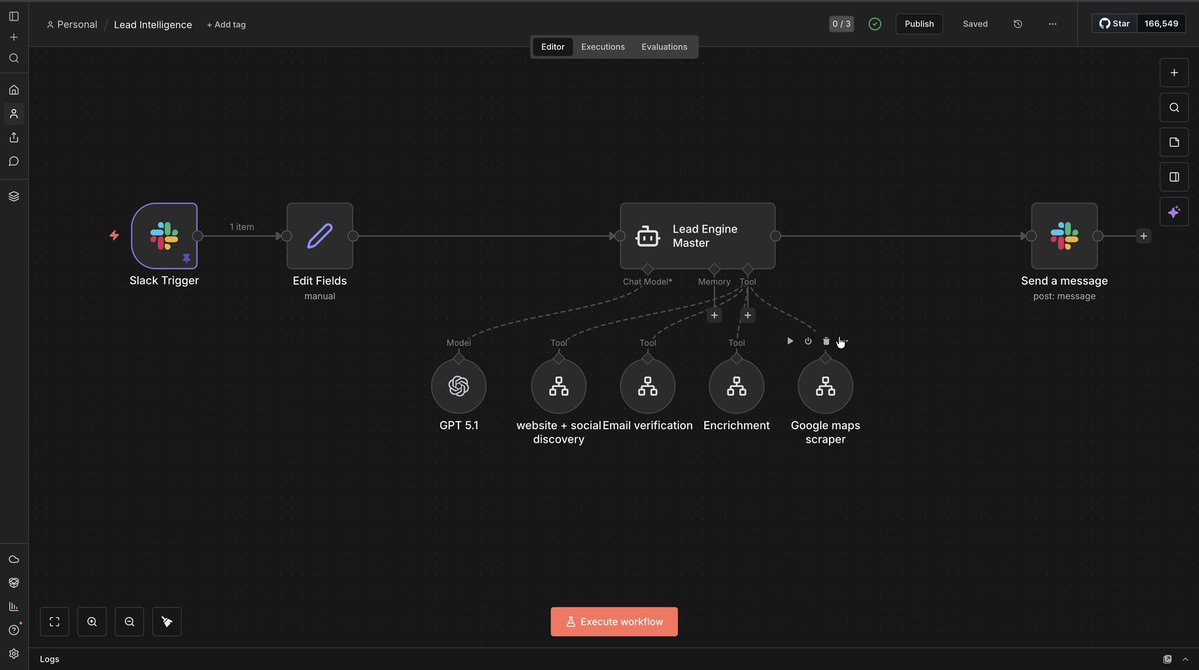Screen dimensions: 1199x670
Task: Switch to the Executions tab
Action: tap(603, 47)
